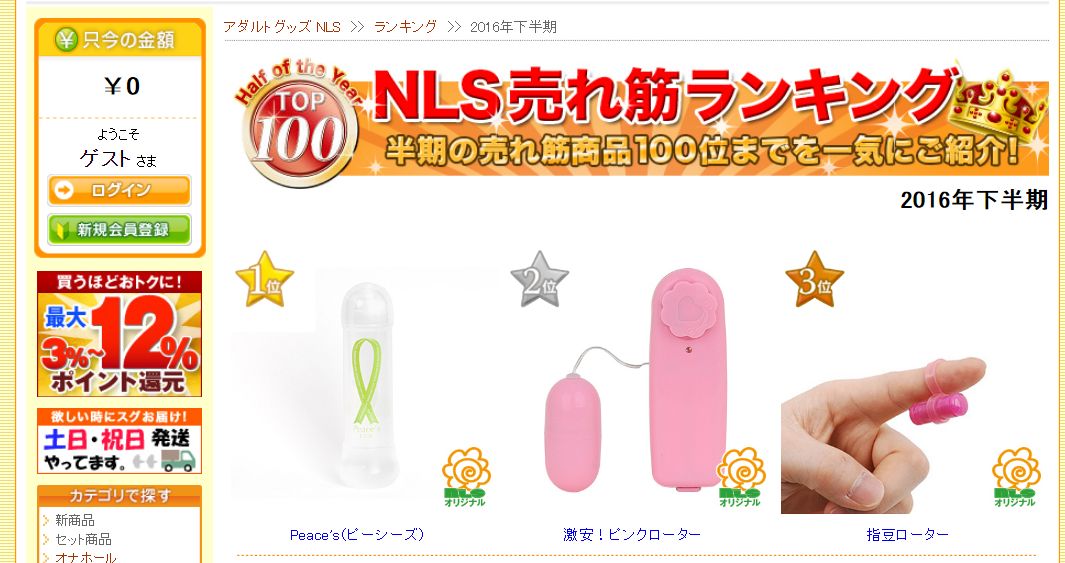Click the gold 1位 star badge

(264, 280)
